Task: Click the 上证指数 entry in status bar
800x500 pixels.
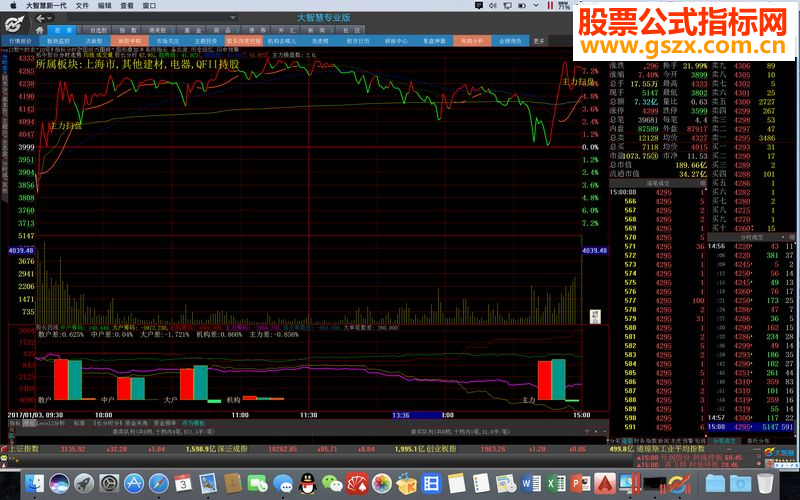Action: (x=24, y=449)
